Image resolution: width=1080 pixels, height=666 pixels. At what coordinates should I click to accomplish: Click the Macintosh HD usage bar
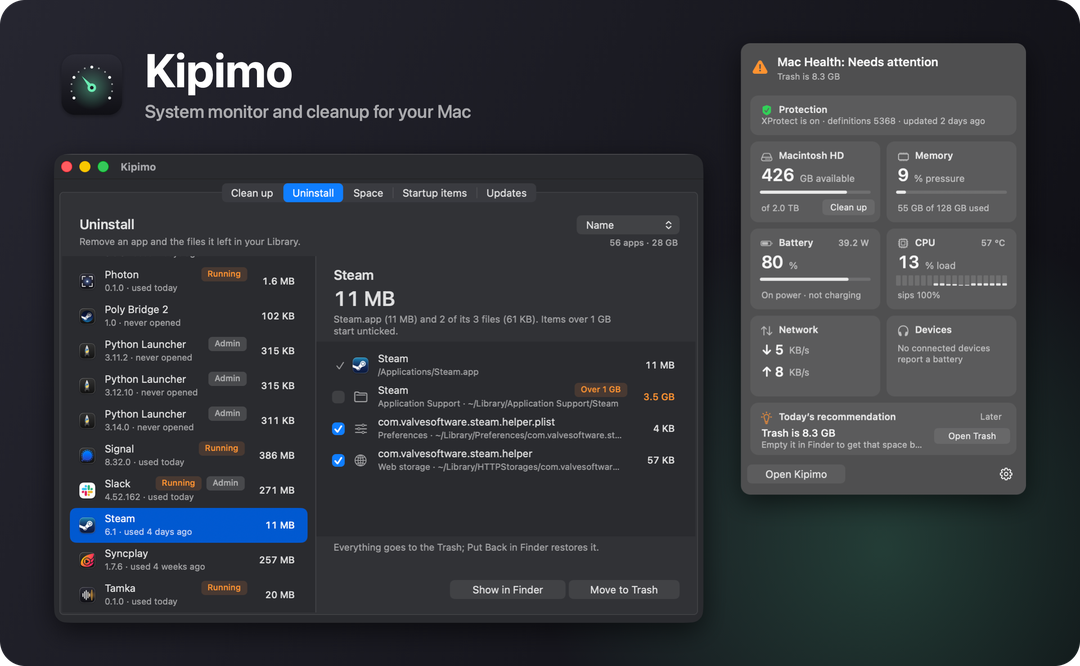pyautogui.click(x=815, y=192)
